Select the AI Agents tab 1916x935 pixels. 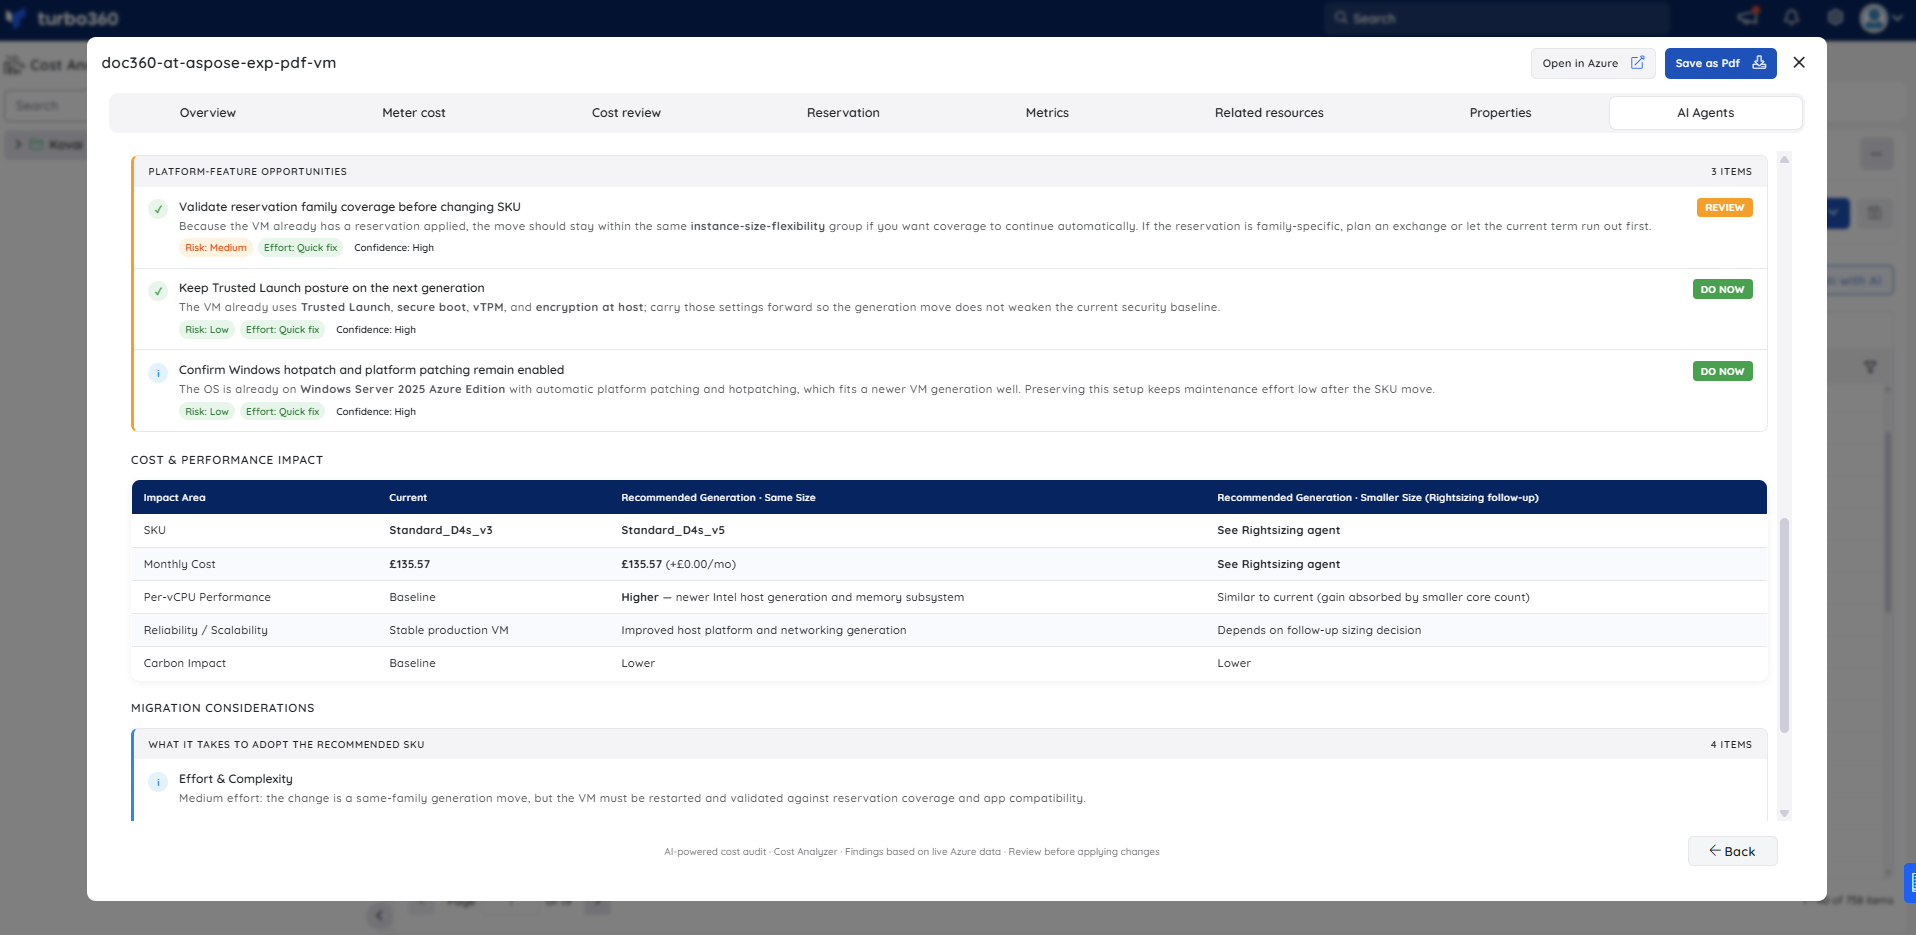click(x=1706, y=113)
